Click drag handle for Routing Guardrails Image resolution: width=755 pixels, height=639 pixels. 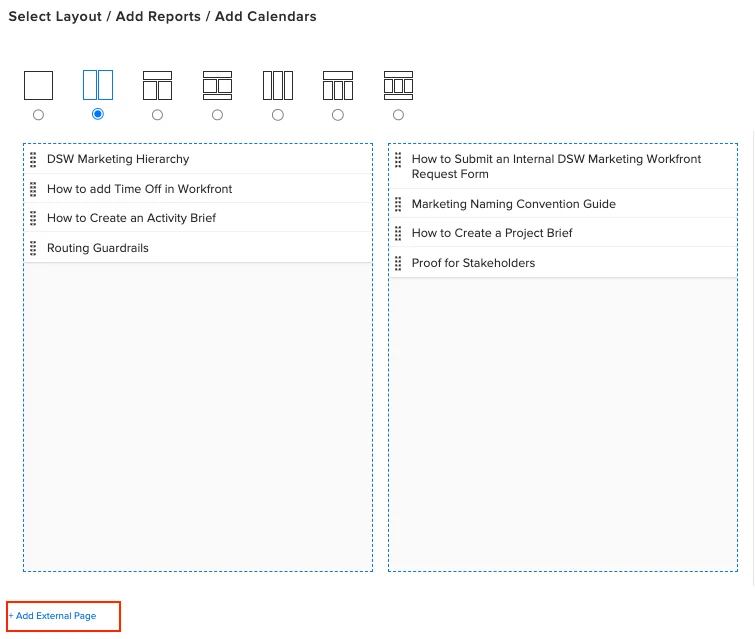pos(33,248)
